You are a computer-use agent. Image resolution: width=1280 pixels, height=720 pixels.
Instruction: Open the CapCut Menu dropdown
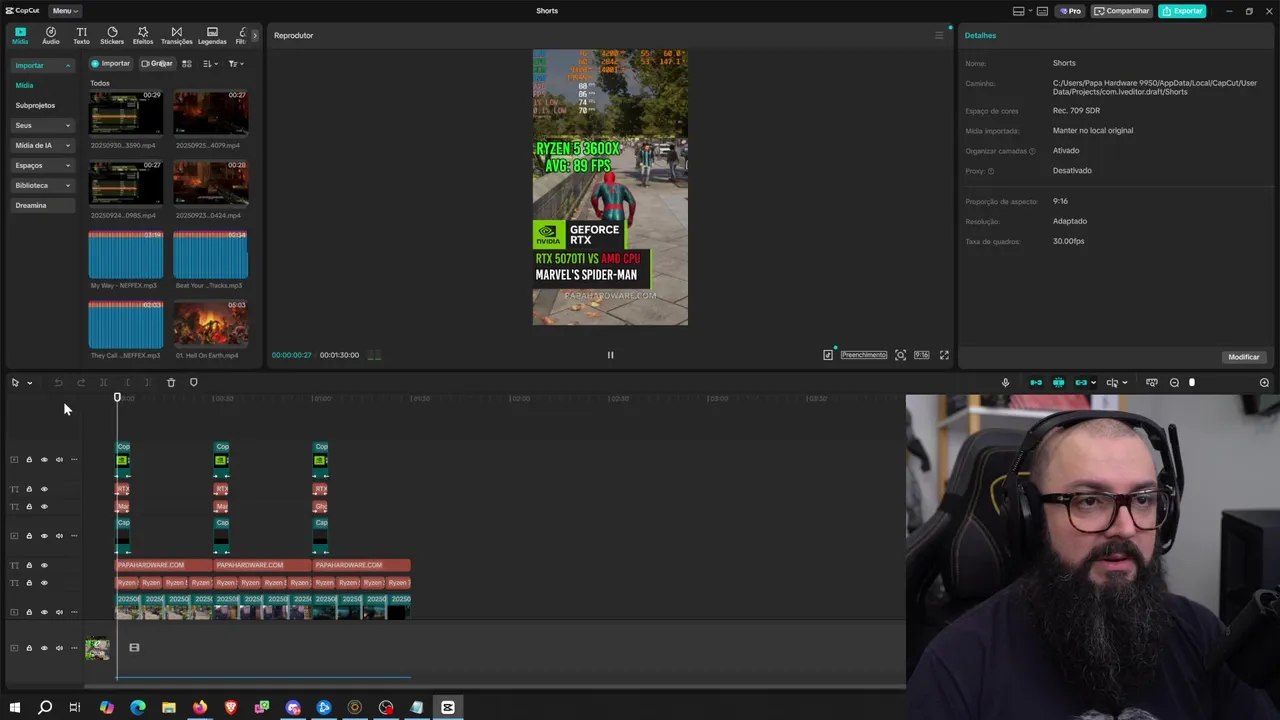click(x=65, y=11)
